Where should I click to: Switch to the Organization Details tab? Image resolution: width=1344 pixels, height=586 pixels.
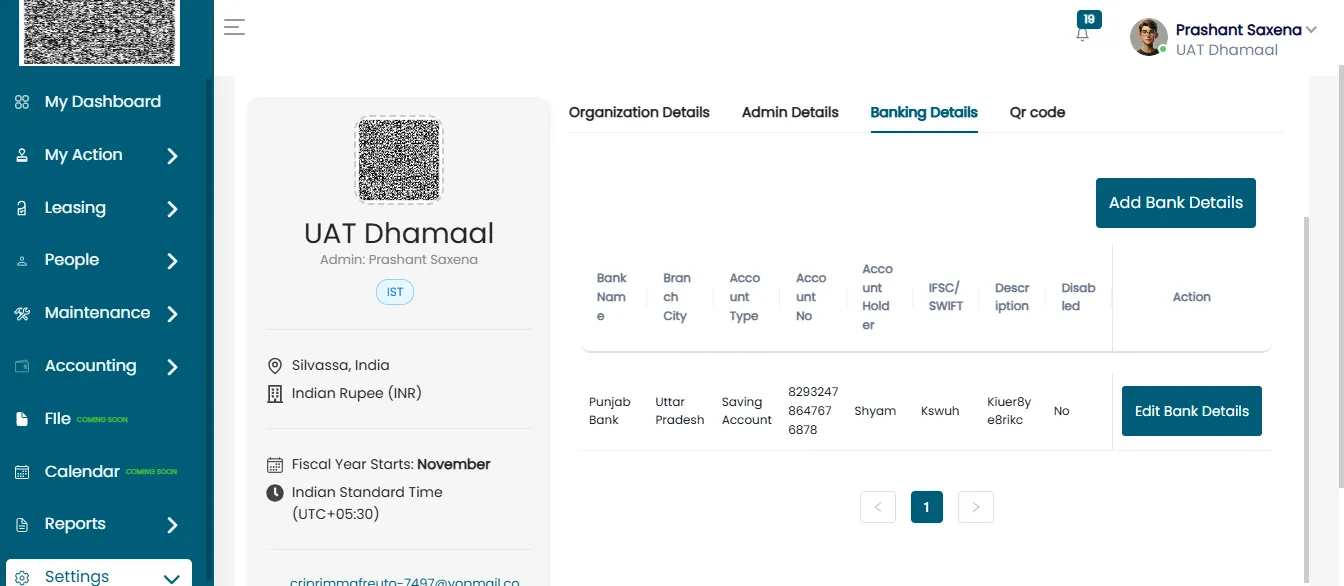pyautogui.click(x=639, y=112)
